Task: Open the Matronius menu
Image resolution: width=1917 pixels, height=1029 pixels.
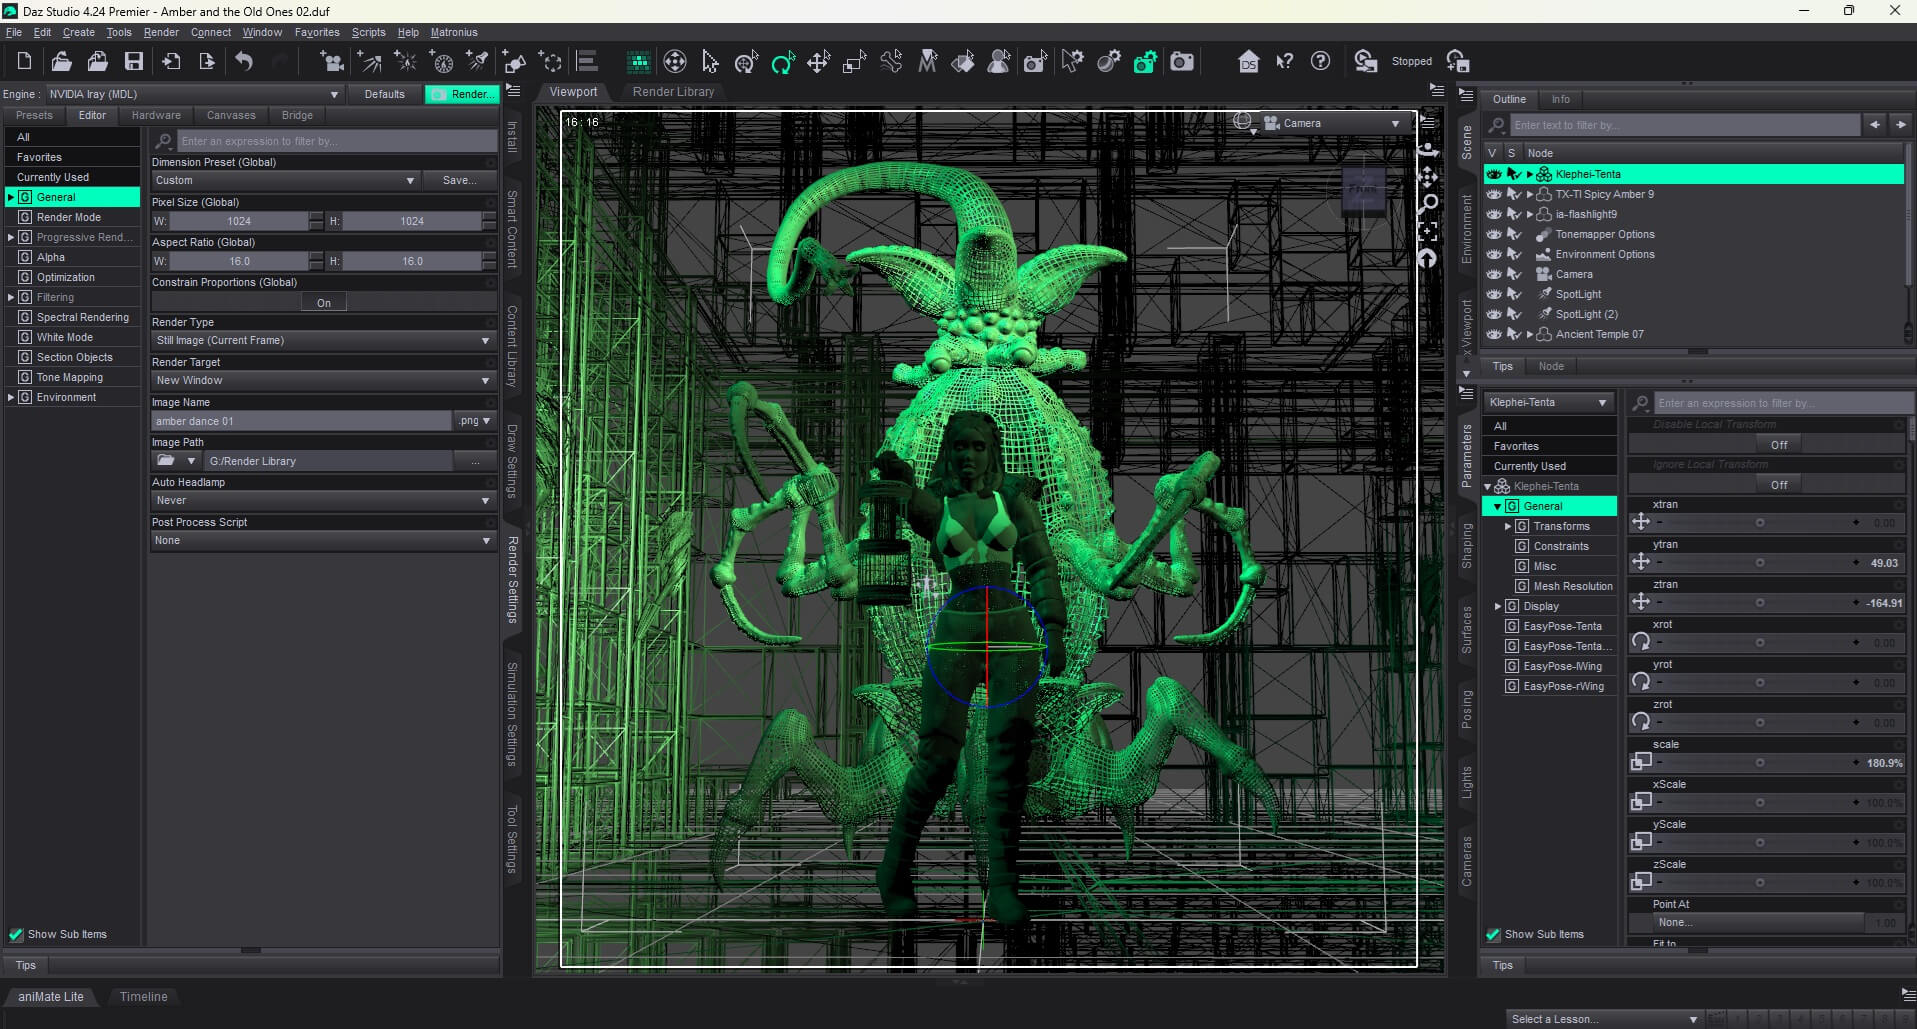Action: coord(454,32)
